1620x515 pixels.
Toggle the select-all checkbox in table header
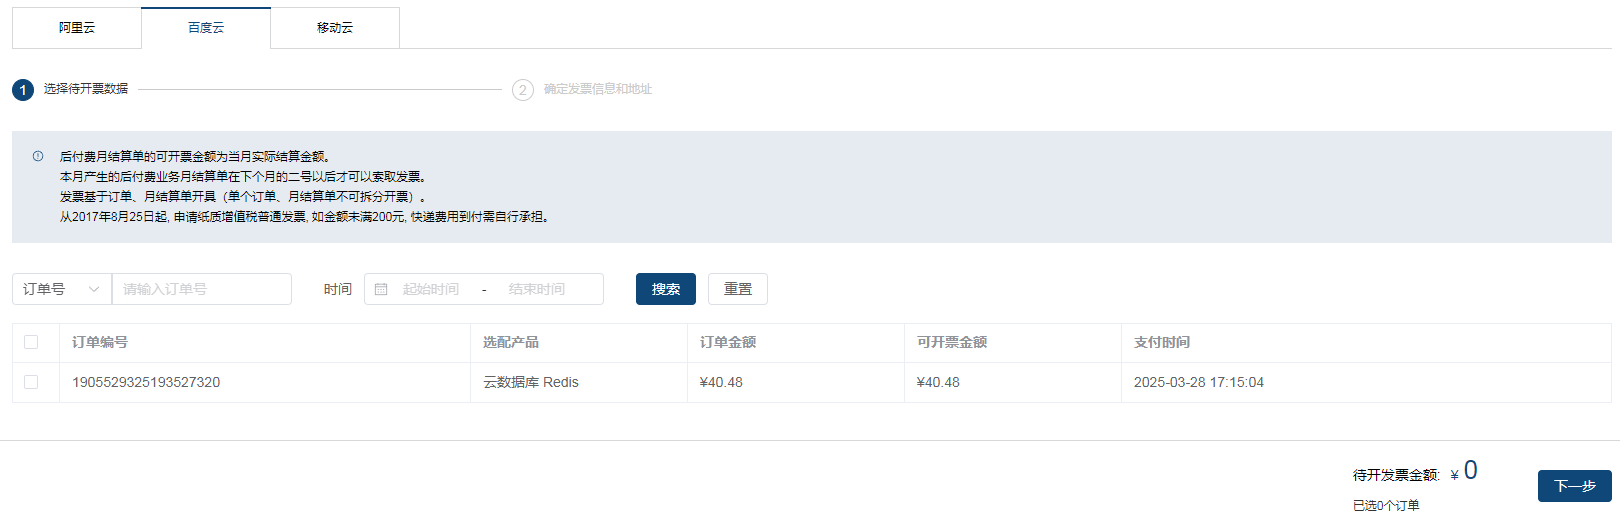31,342
